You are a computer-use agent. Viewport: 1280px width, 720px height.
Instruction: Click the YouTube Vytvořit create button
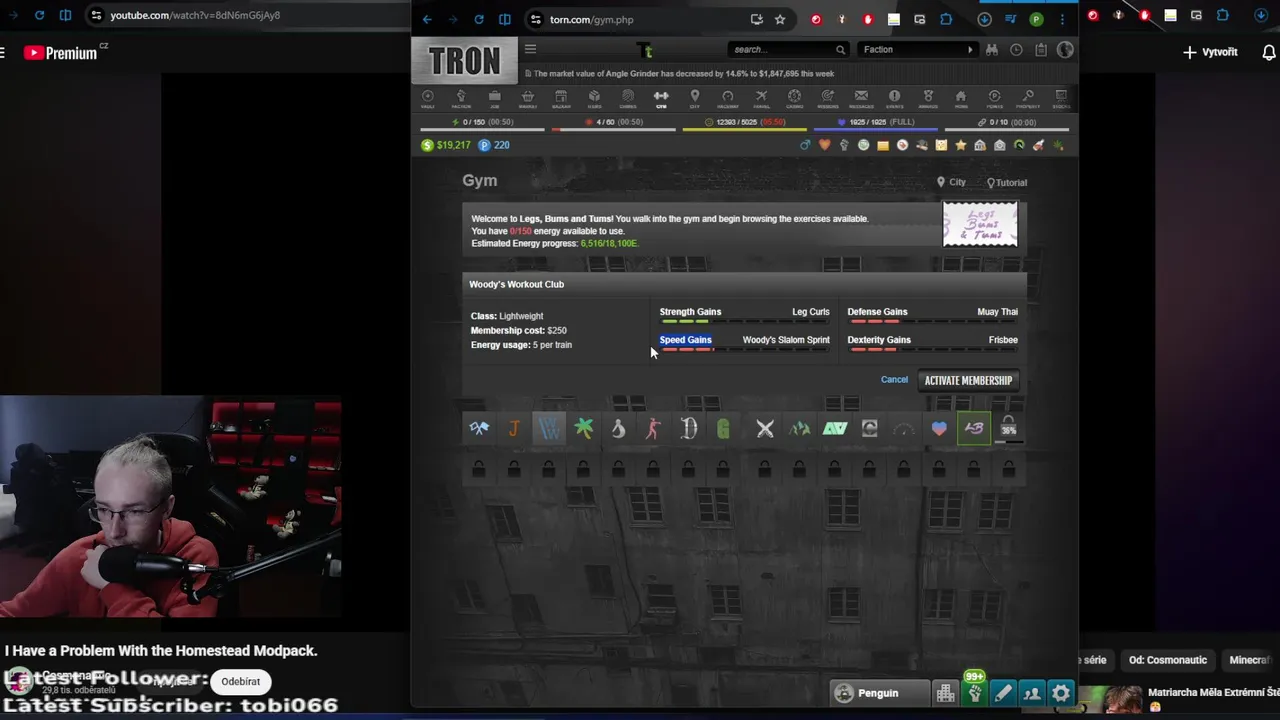coord(1210,52)
